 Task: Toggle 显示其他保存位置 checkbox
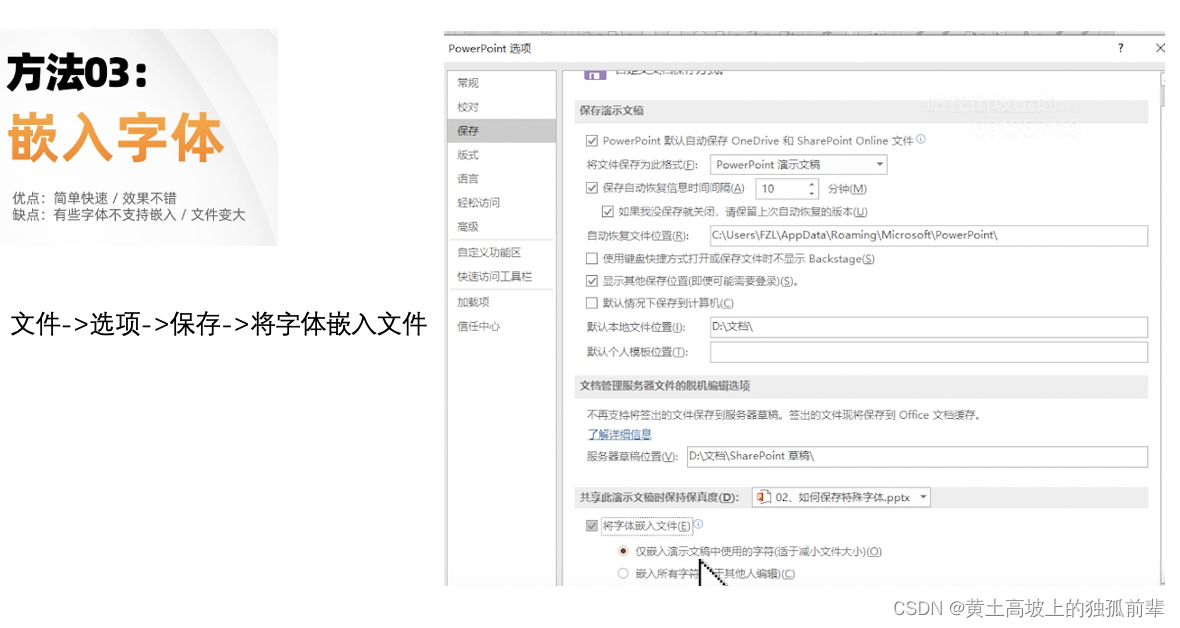[592, 281]
